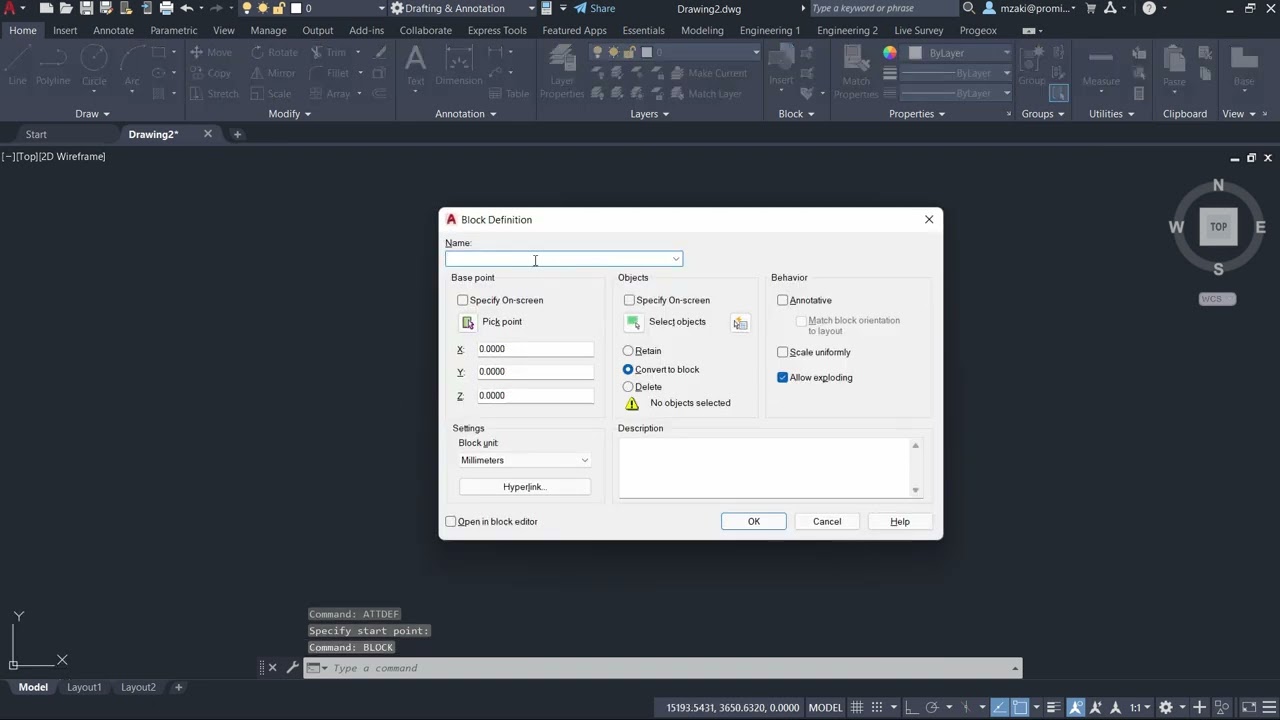Click the Circle tool in Draw panel
This screenshot has width=1280, height=720.
point(94,67)
